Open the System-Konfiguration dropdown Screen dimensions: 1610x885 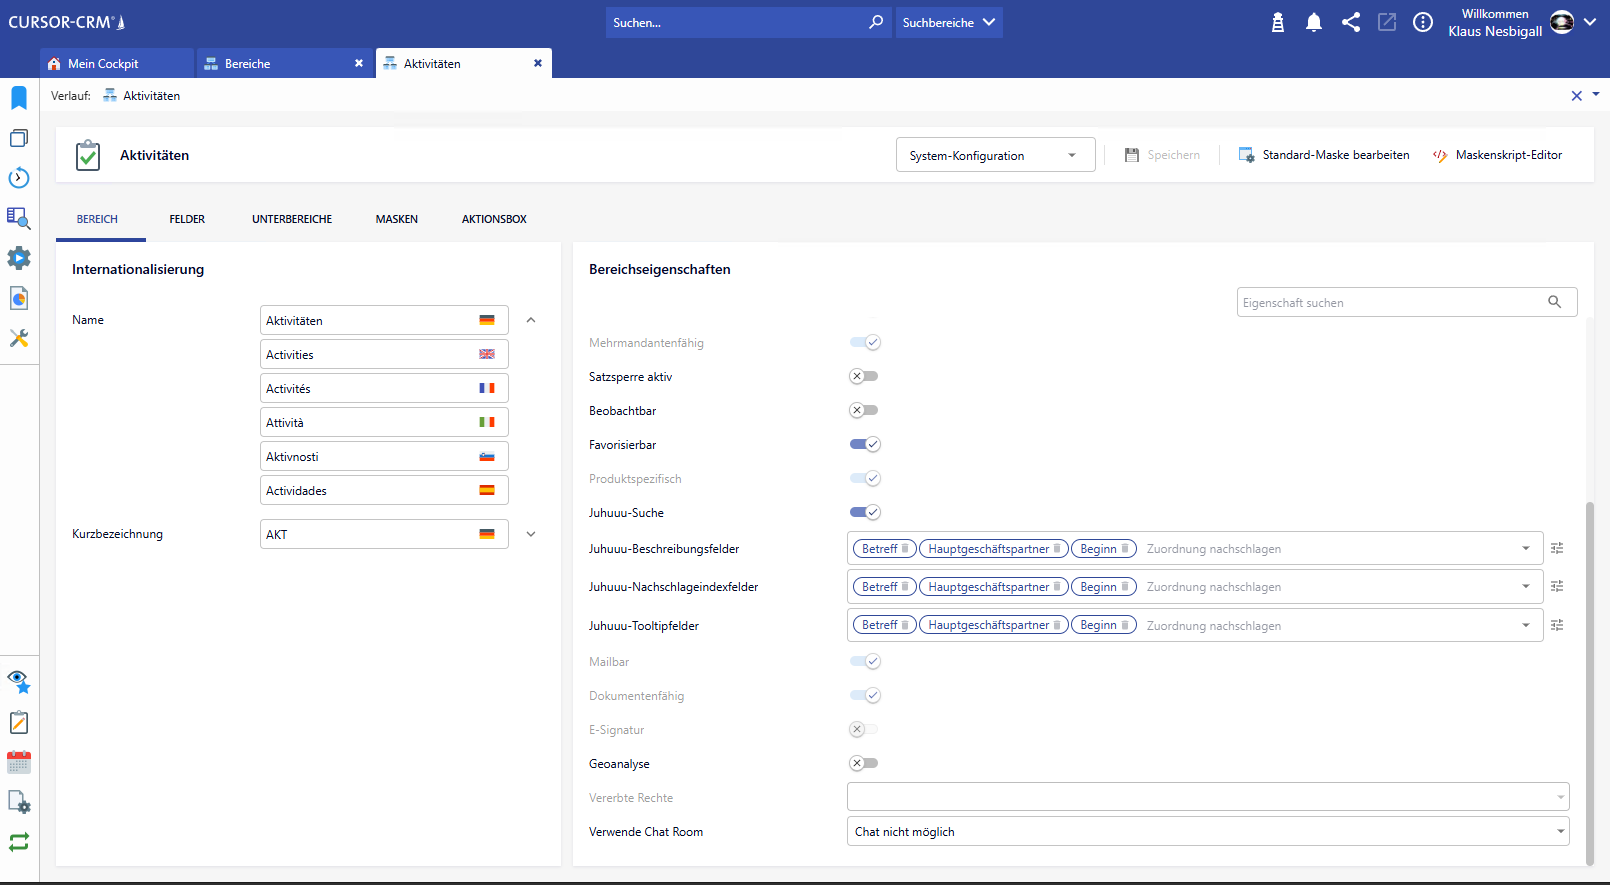(994, 155)
